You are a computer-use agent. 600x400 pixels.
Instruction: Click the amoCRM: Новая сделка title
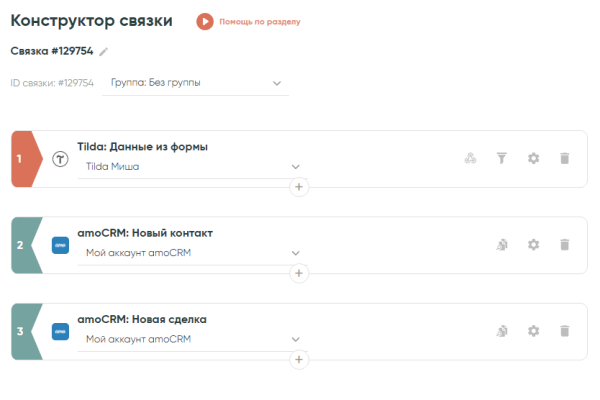[x=142, y=319]
